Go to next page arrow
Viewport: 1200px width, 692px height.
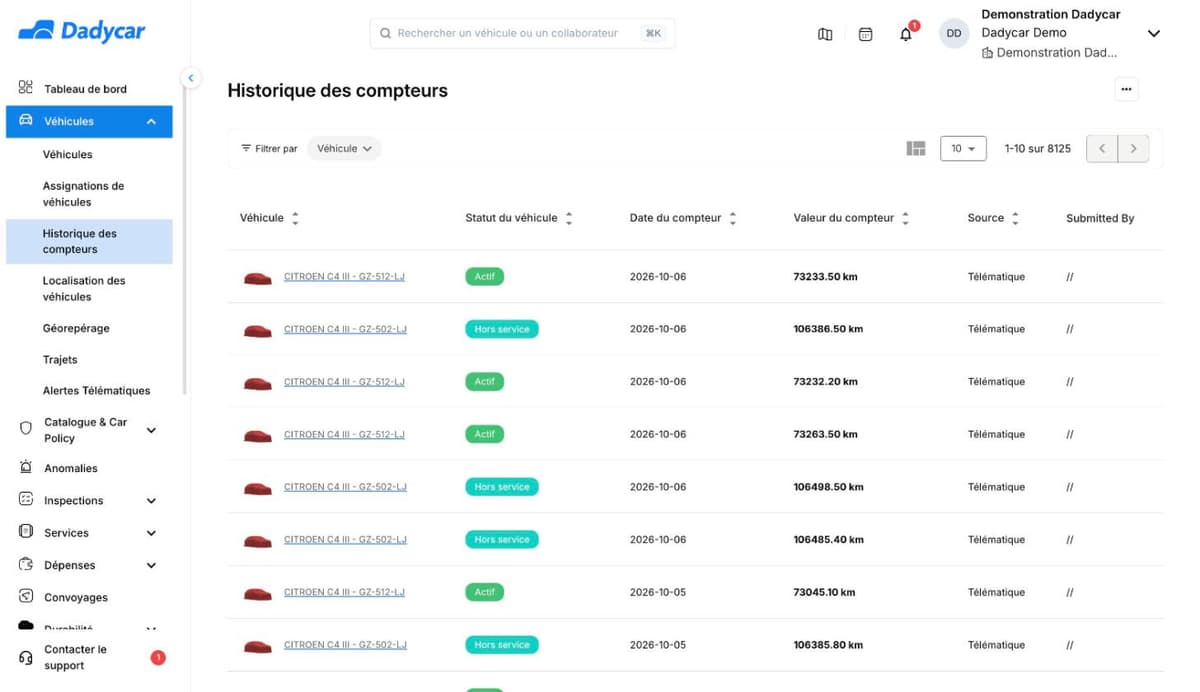pyautogui.click(x=1133, y=148)
